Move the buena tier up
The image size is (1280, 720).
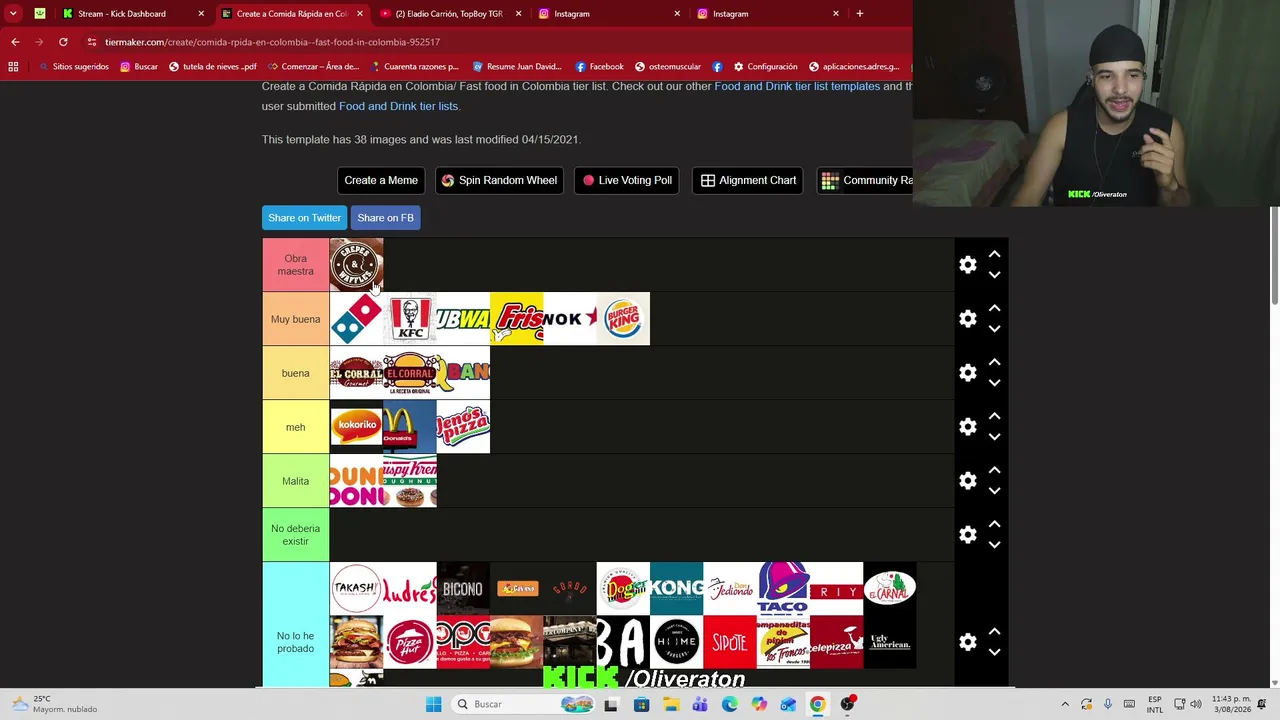[x=994, y=363]
